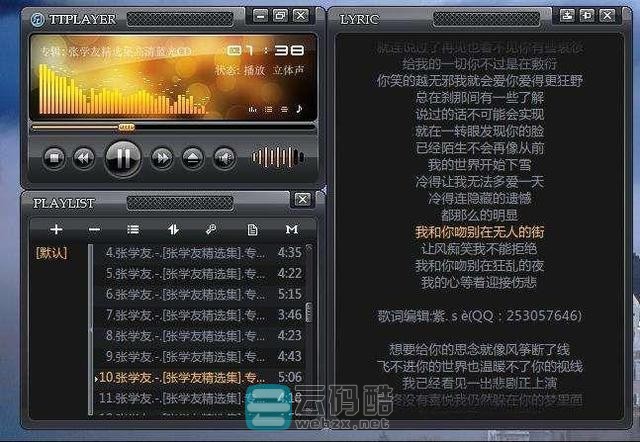Click the minus icon to remove tracks
This screenshot has width=640, height=442.
(x=94, y=229)
